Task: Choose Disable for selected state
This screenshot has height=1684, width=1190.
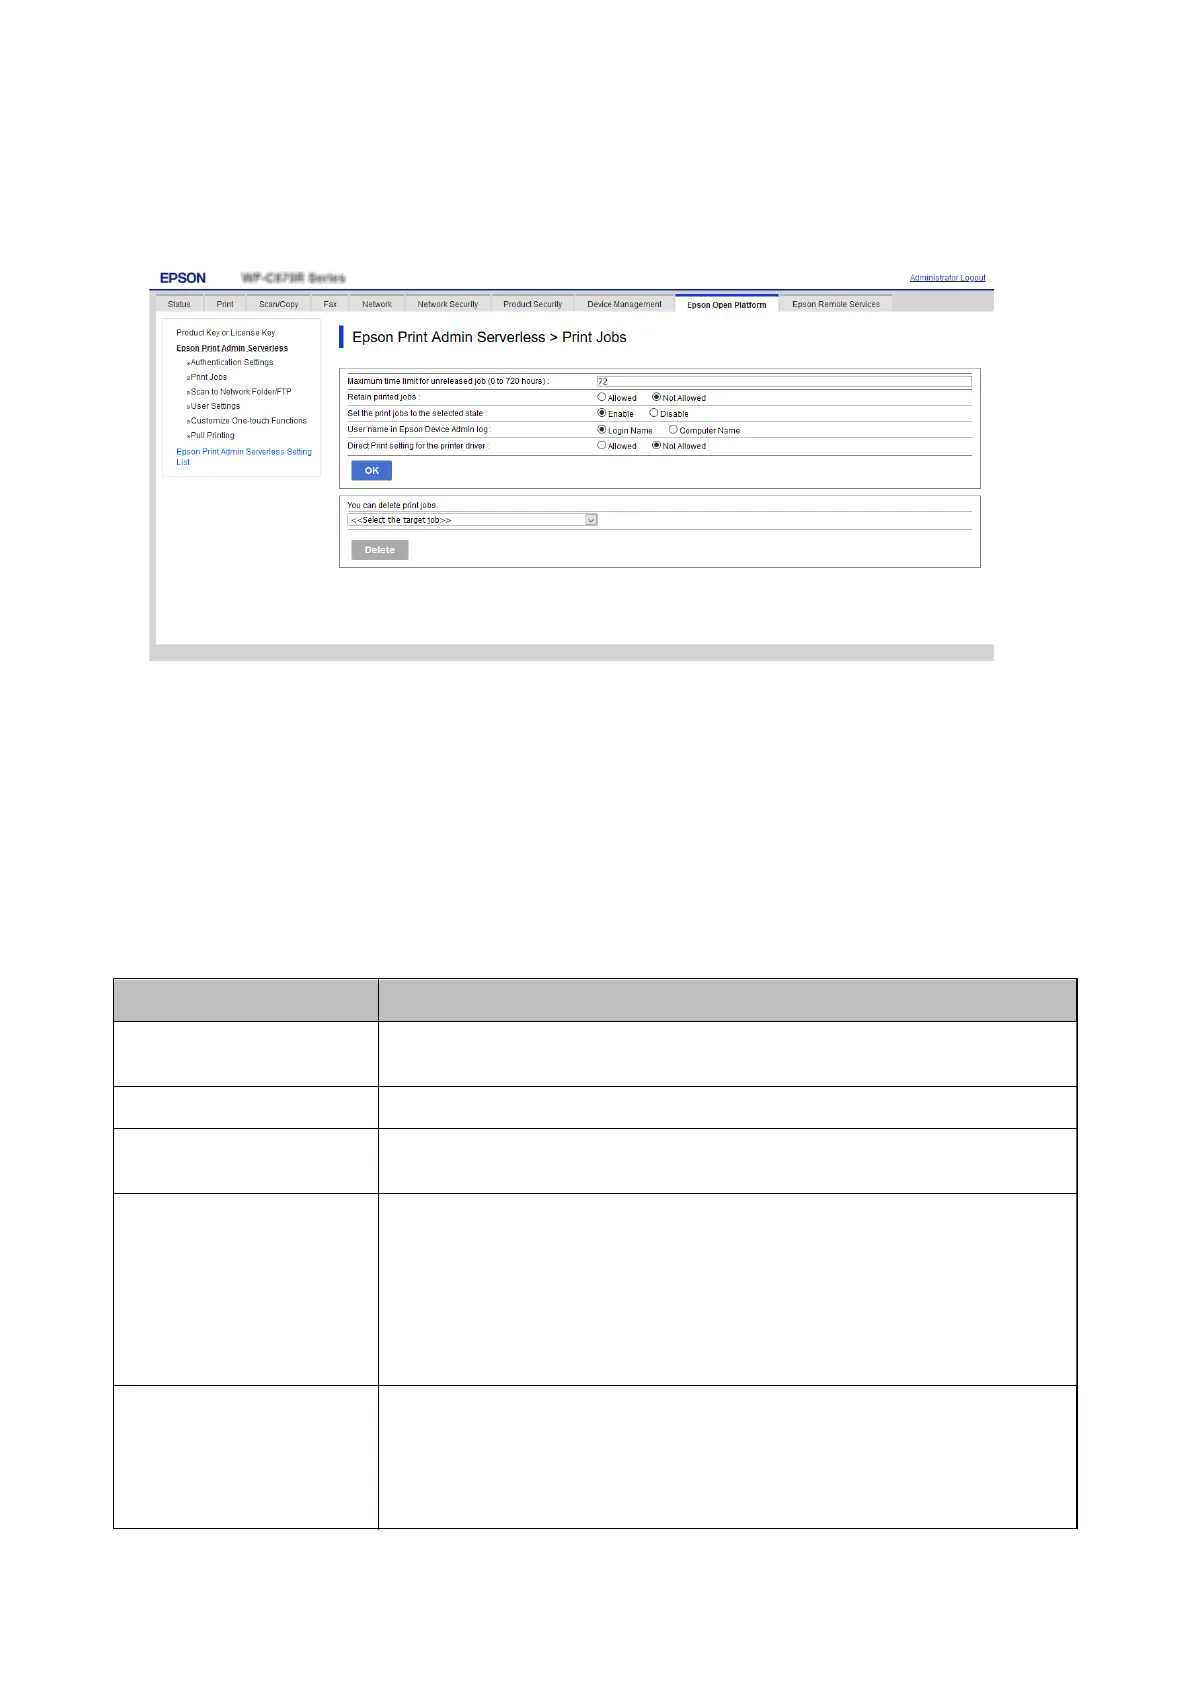Action: pos(653,413)
